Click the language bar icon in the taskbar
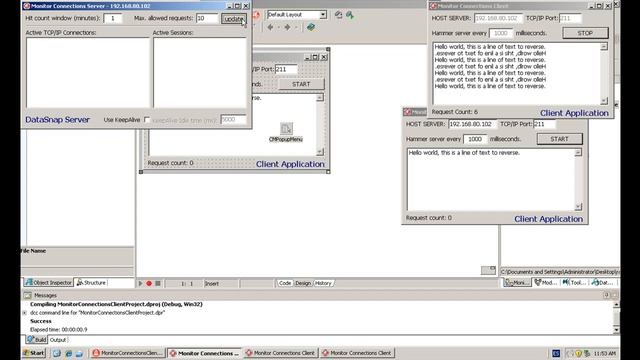 556,353
